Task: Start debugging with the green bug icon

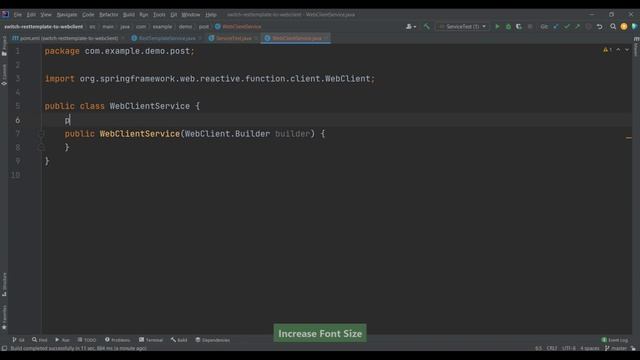Action: click(508, 27)
